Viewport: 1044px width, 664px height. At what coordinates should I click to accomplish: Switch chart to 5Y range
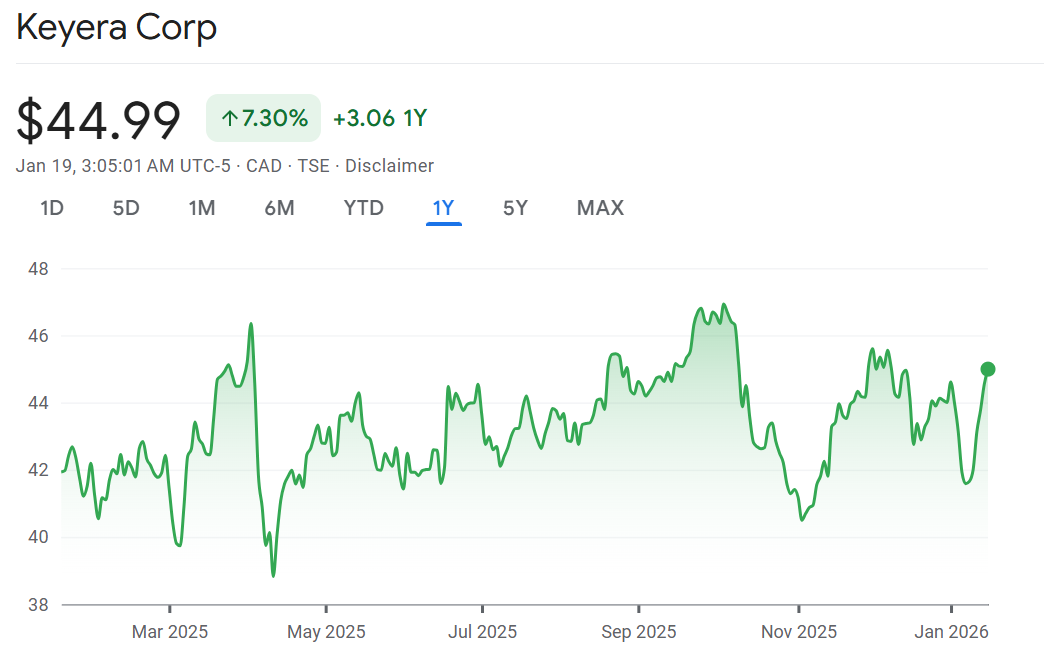pos(515,208)
